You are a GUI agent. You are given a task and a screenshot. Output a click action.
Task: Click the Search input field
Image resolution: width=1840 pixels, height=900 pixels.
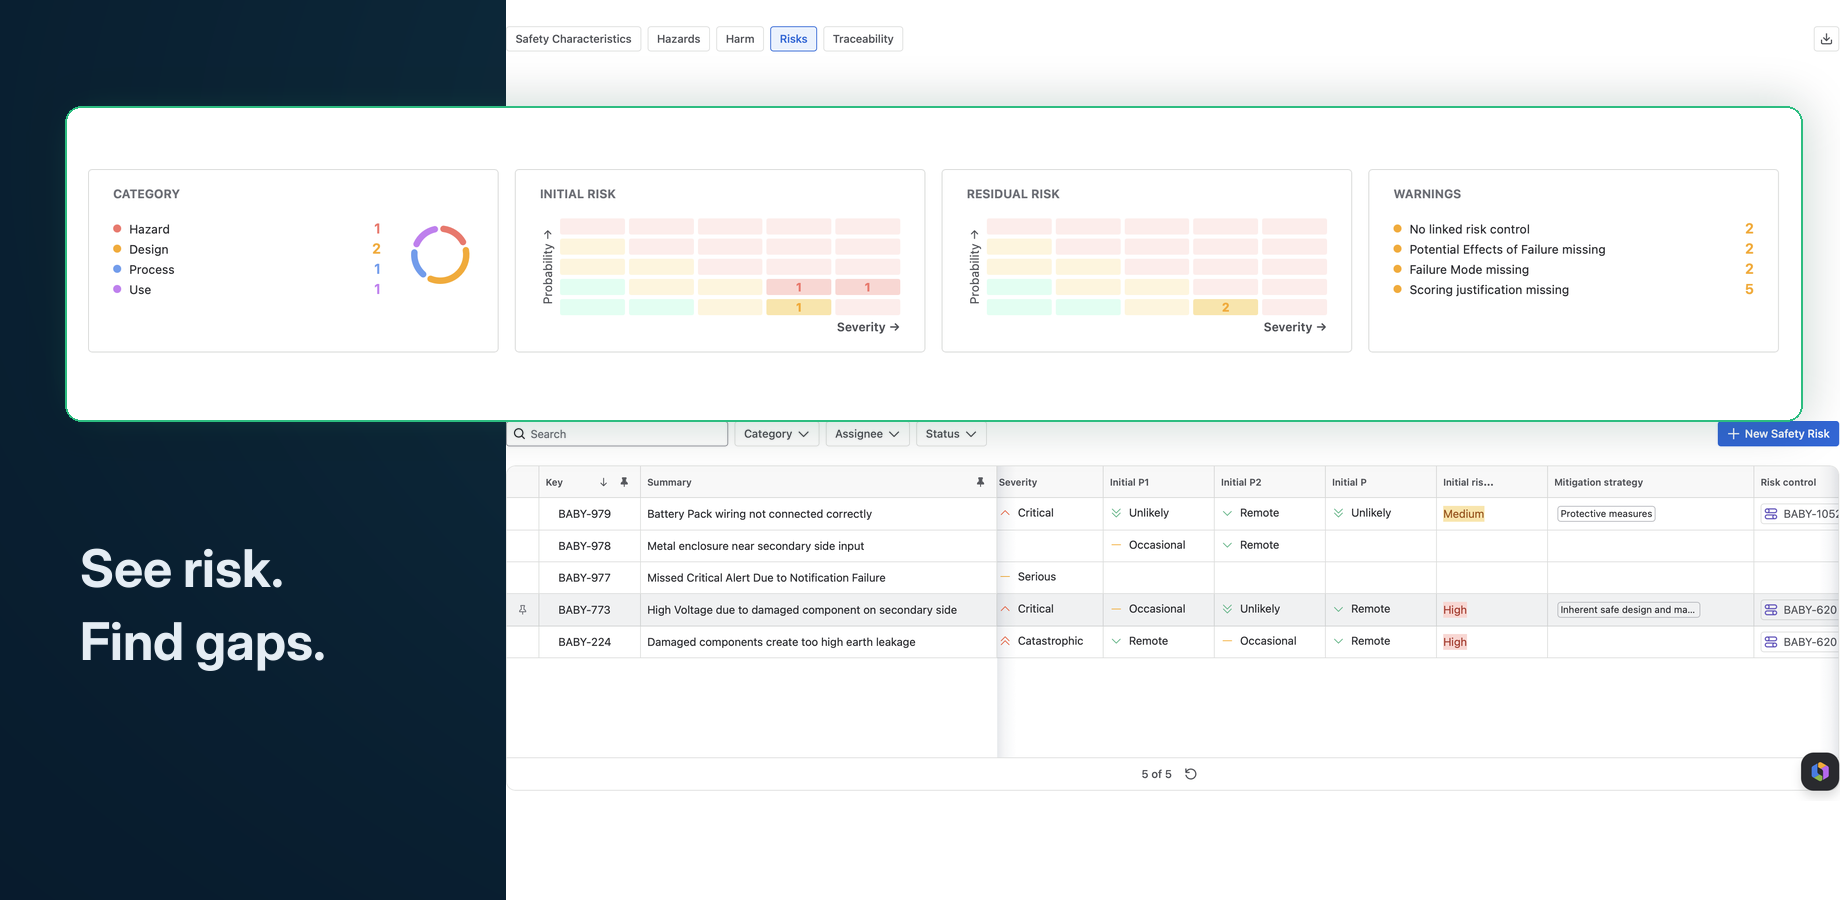point(618,434)
